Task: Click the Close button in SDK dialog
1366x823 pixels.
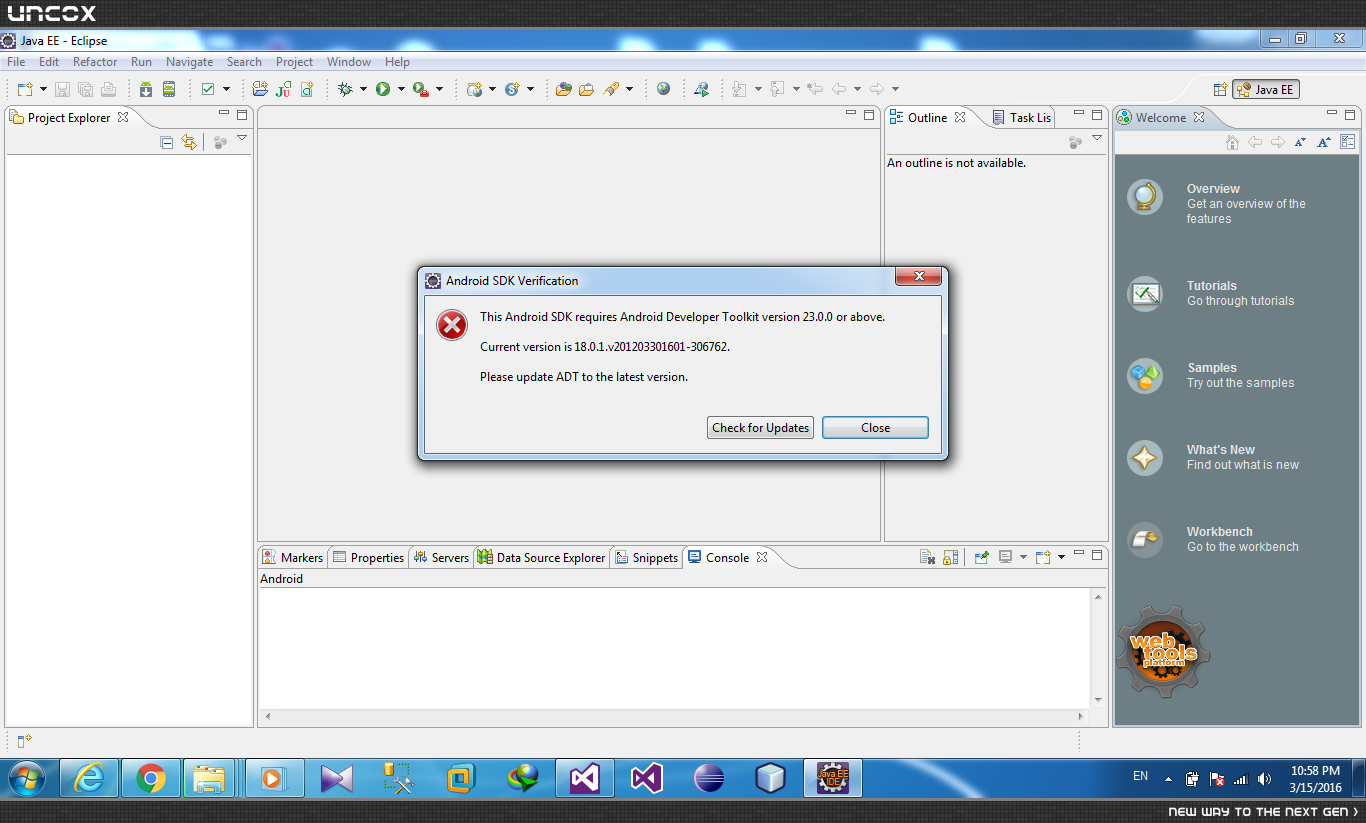Action: pyautogui.click(x=875, y=428)
